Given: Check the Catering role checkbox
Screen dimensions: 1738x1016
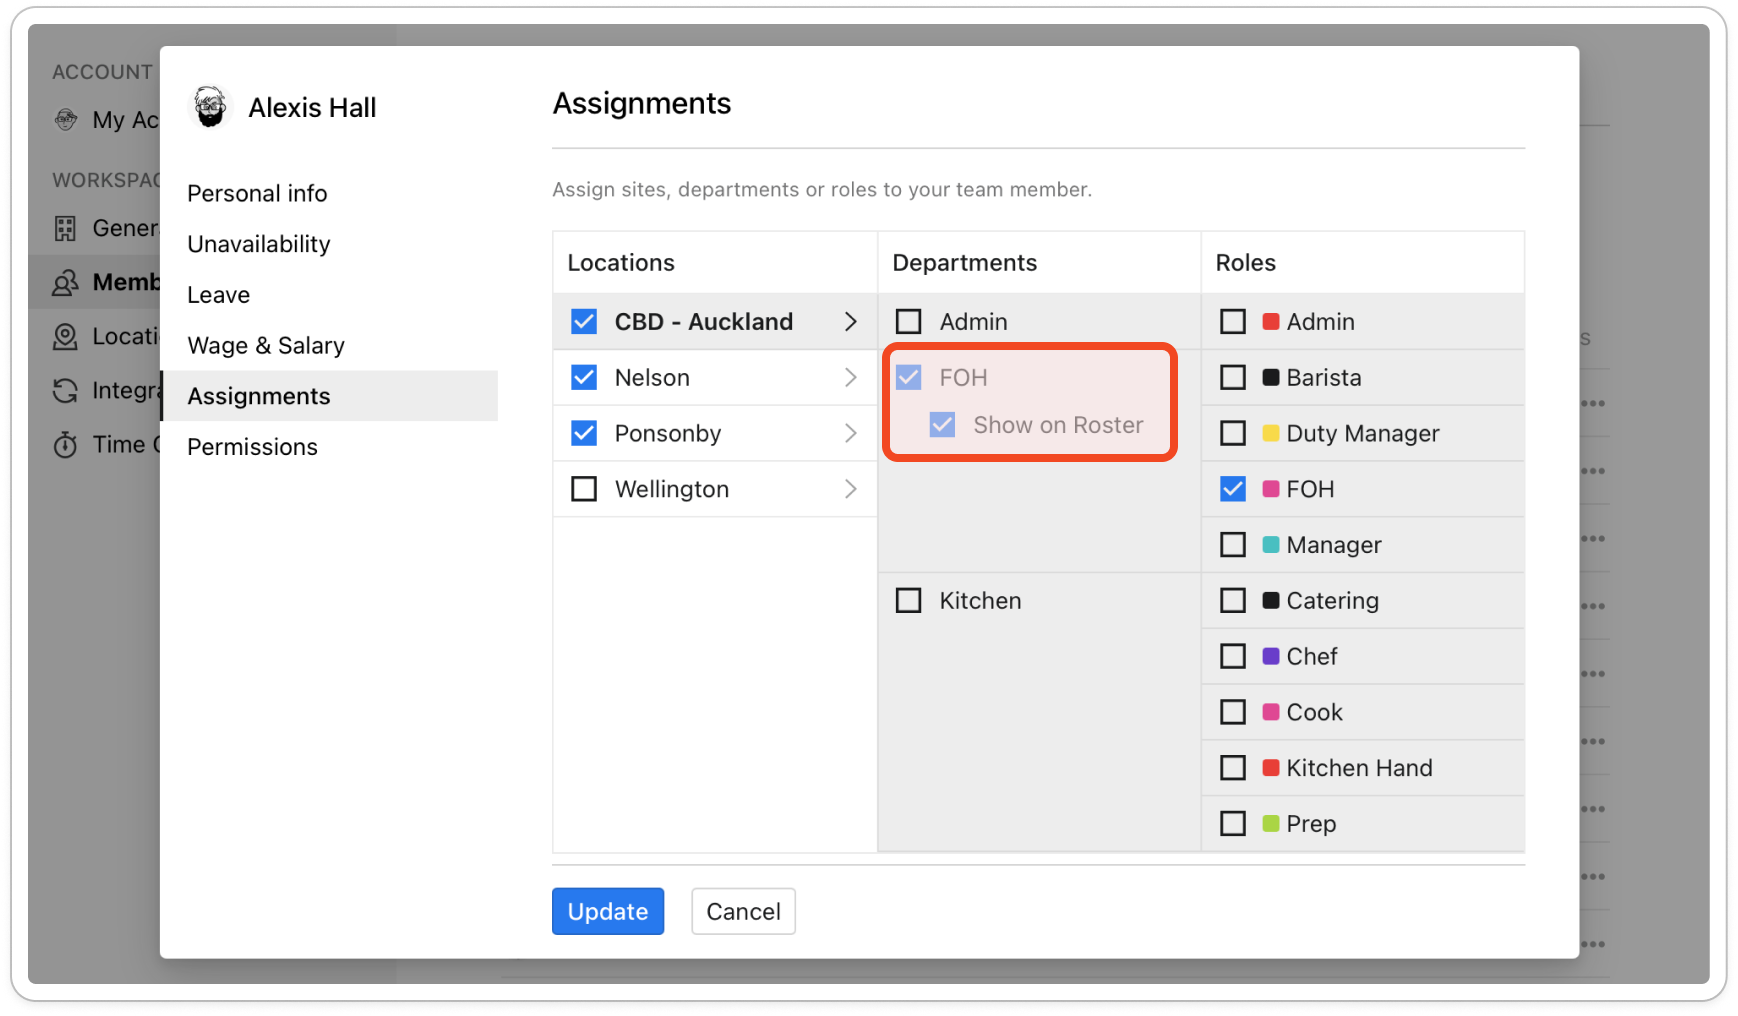Looking at the screenshot, I should tap(1233, 600).
